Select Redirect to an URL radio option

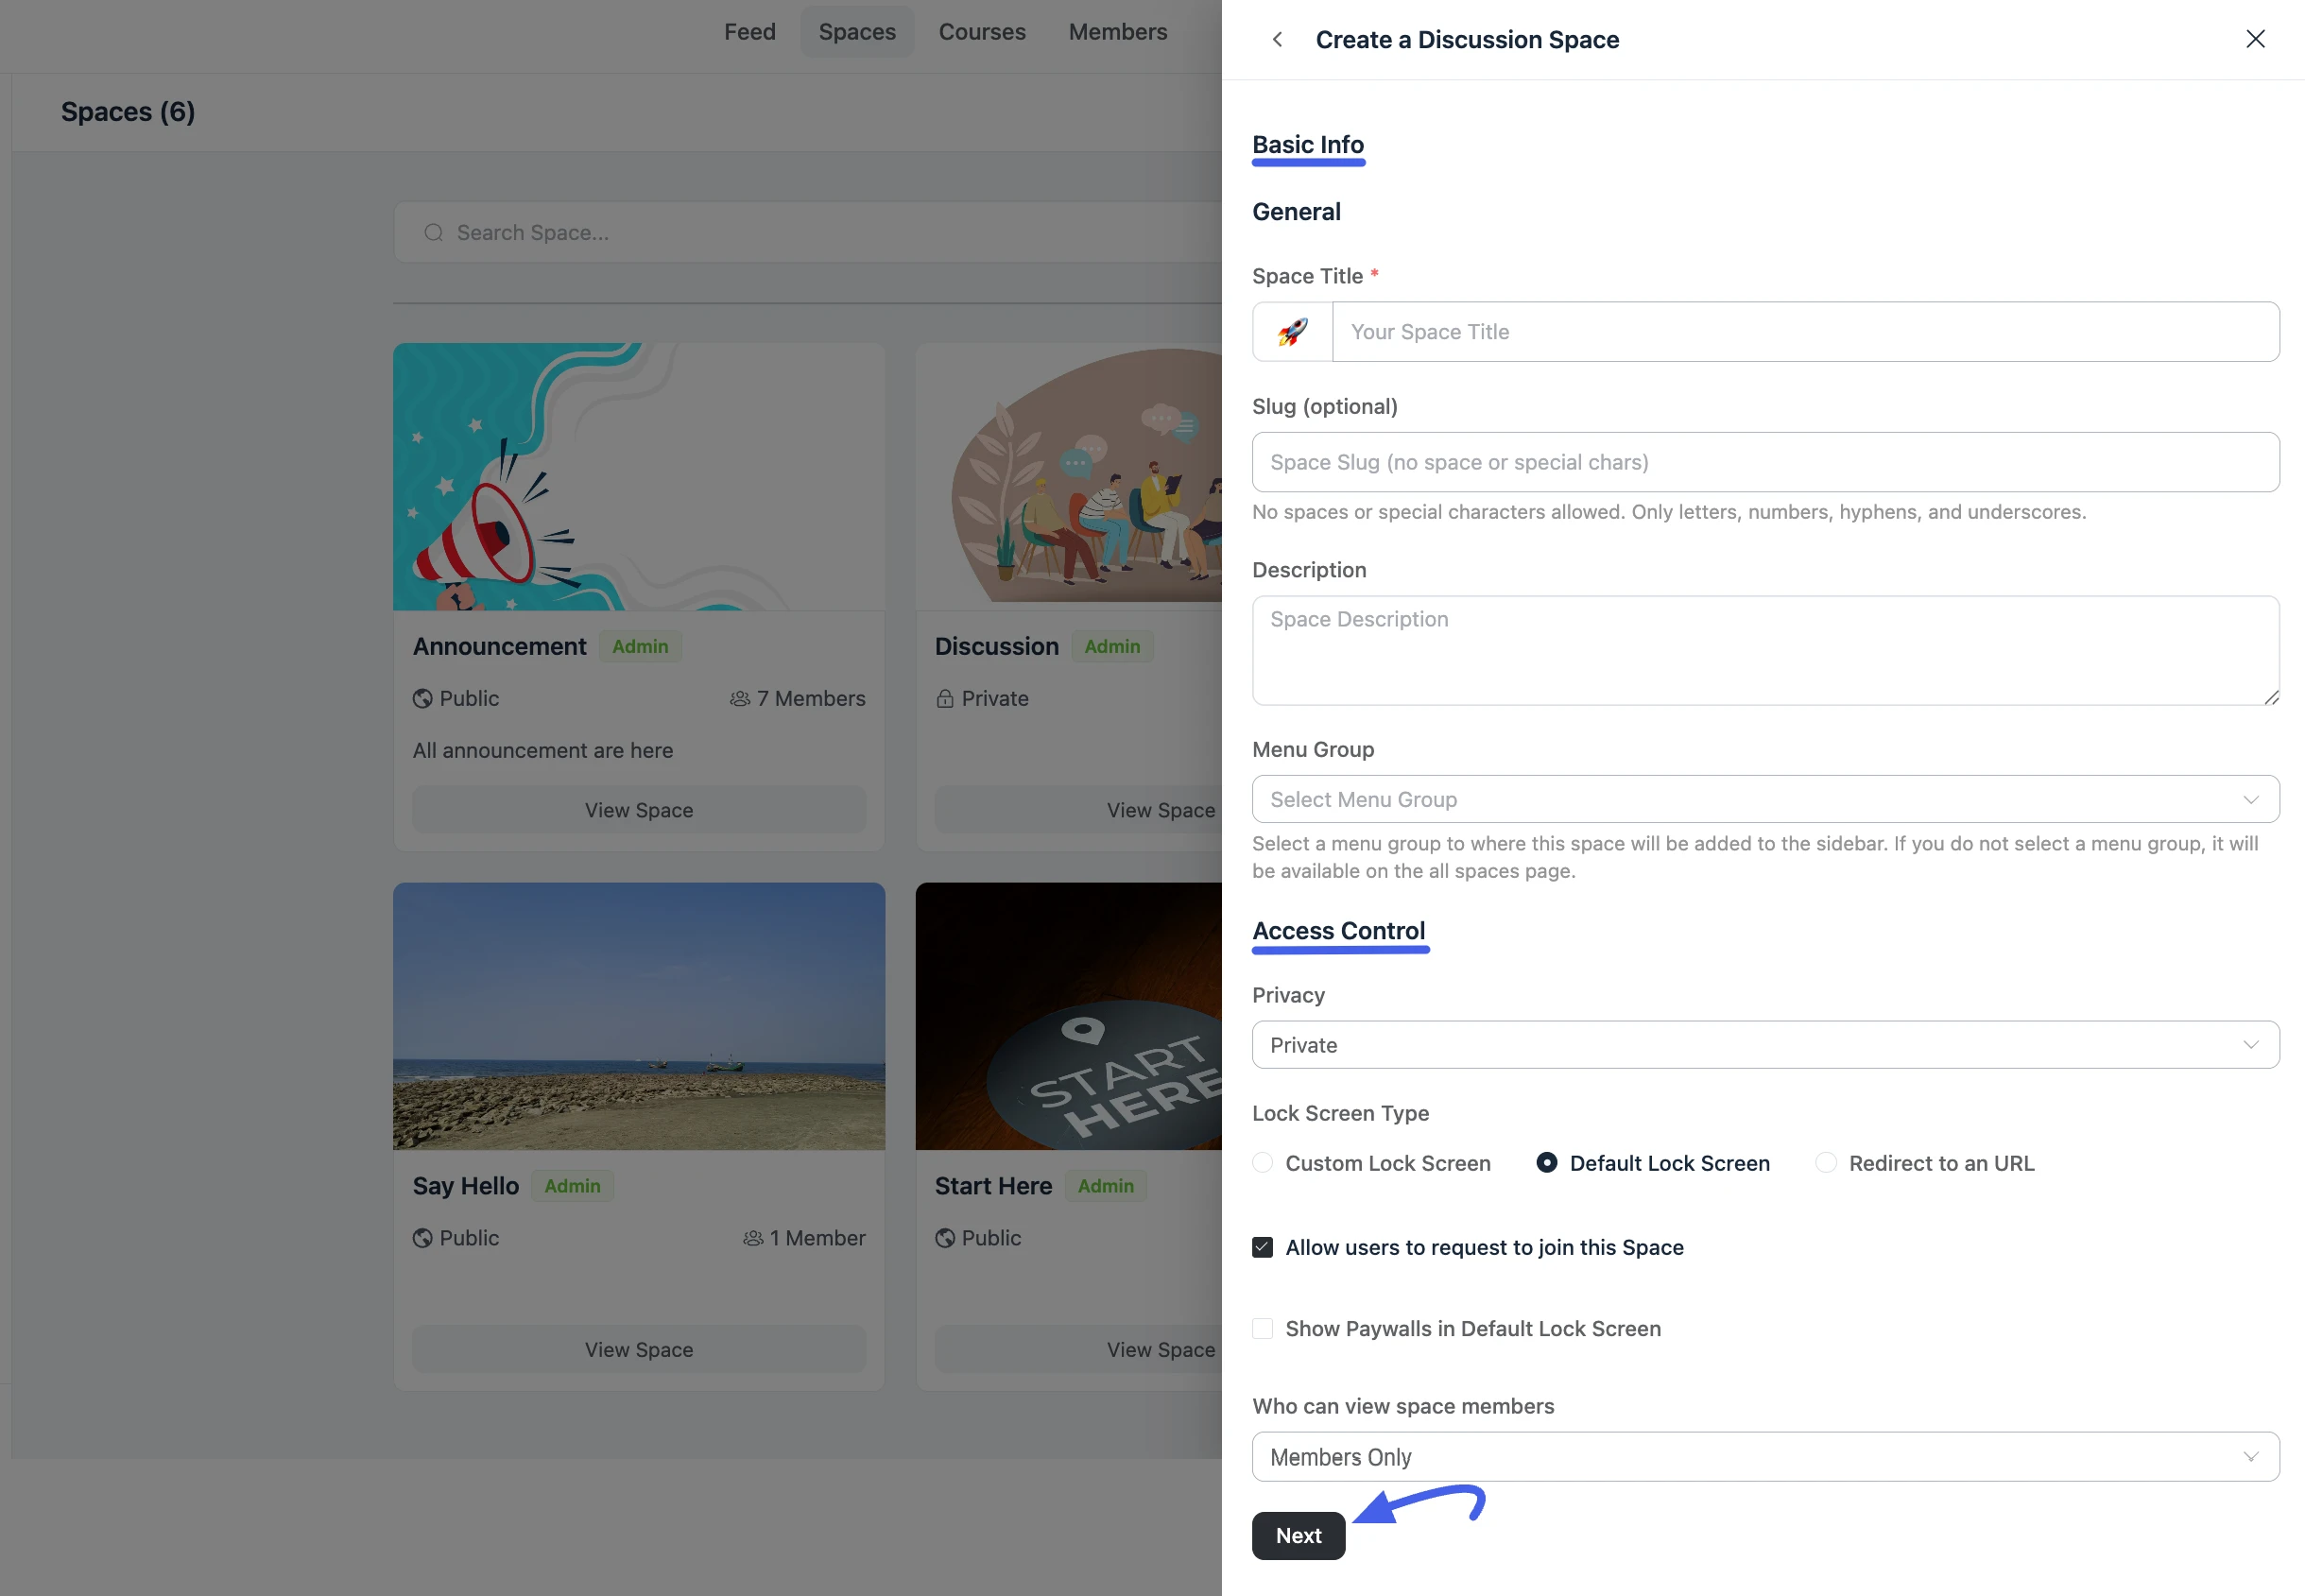(x=1826, y=1163)
